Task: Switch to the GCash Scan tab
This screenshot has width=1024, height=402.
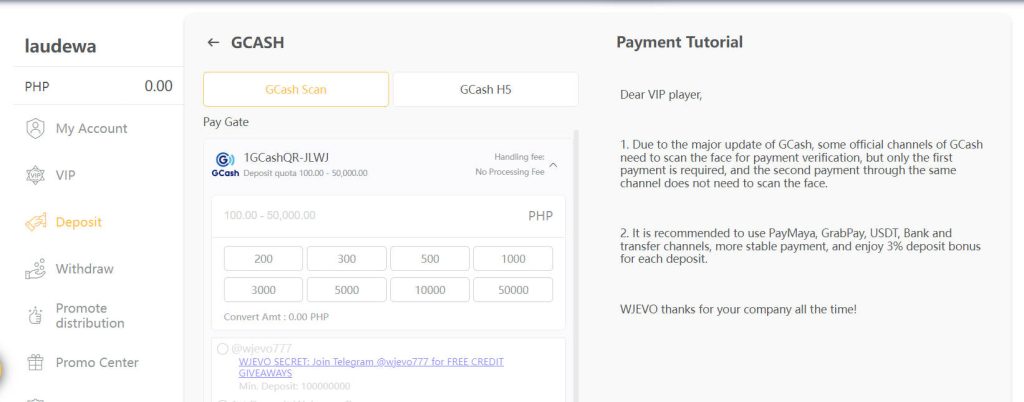Action: click(x=296, y=89)
